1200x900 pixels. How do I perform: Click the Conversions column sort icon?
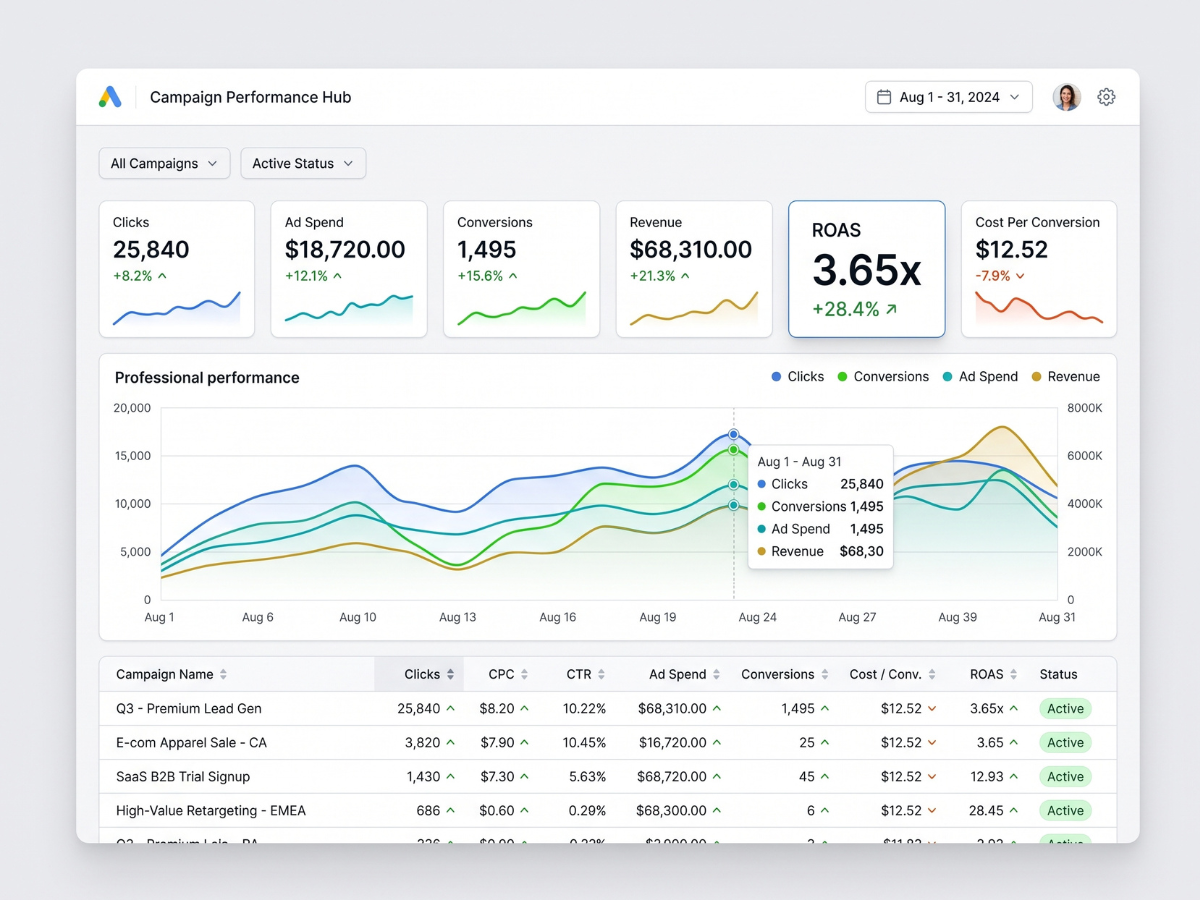point(824,675)
